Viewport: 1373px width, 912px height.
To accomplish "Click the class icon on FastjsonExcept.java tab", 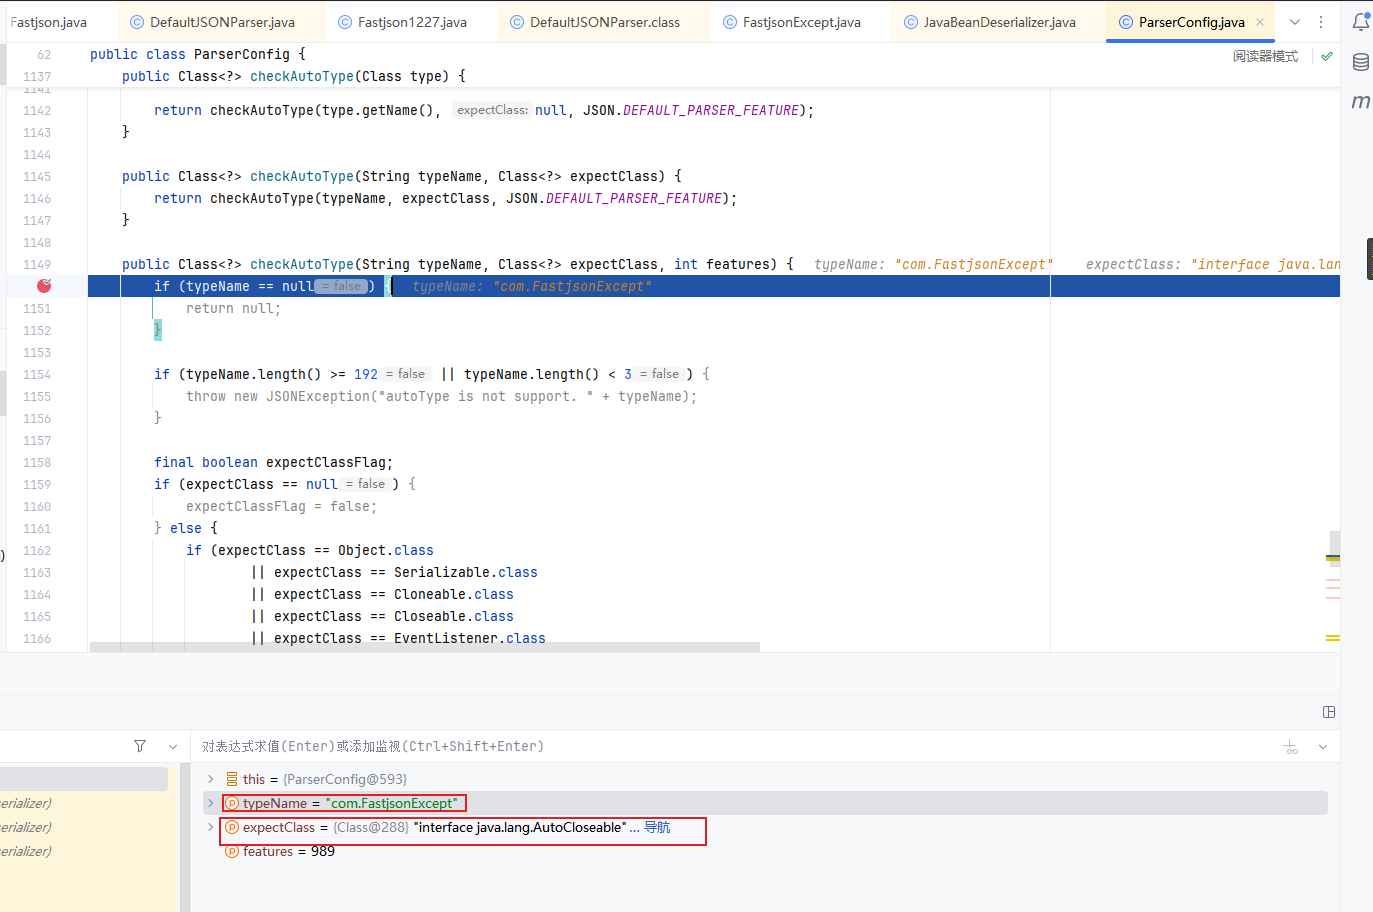I will 730,22.
